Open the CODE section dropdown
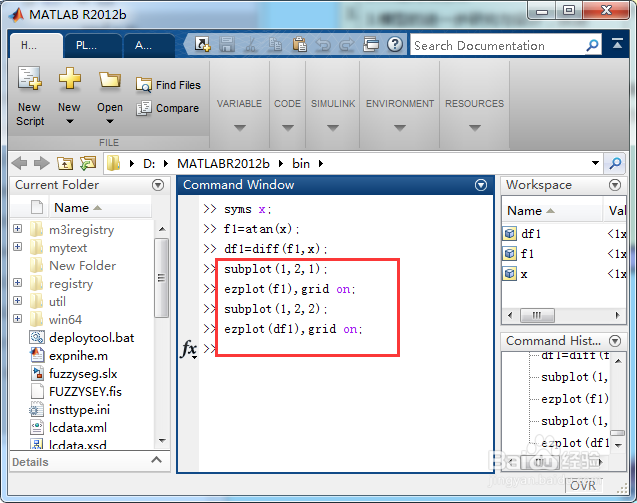Screen dimensions: 637x503 [x=288, y=128]
